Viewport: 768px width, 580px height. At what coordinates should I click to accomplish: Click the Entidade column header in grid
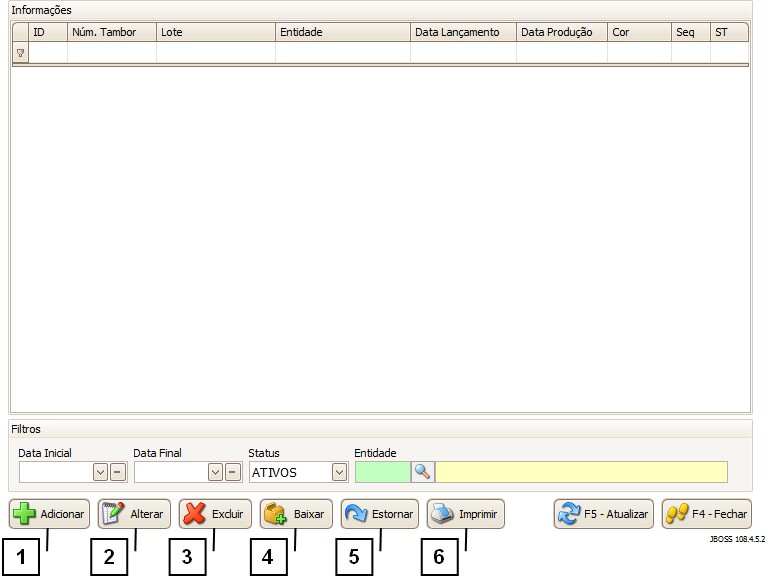pos(342,32)
